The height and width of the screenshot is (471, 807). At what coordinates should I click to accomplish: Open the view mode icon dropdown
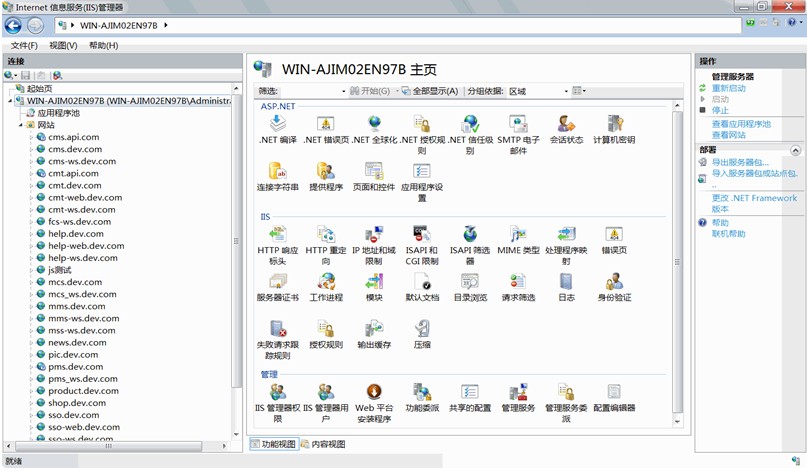point(579,91)
